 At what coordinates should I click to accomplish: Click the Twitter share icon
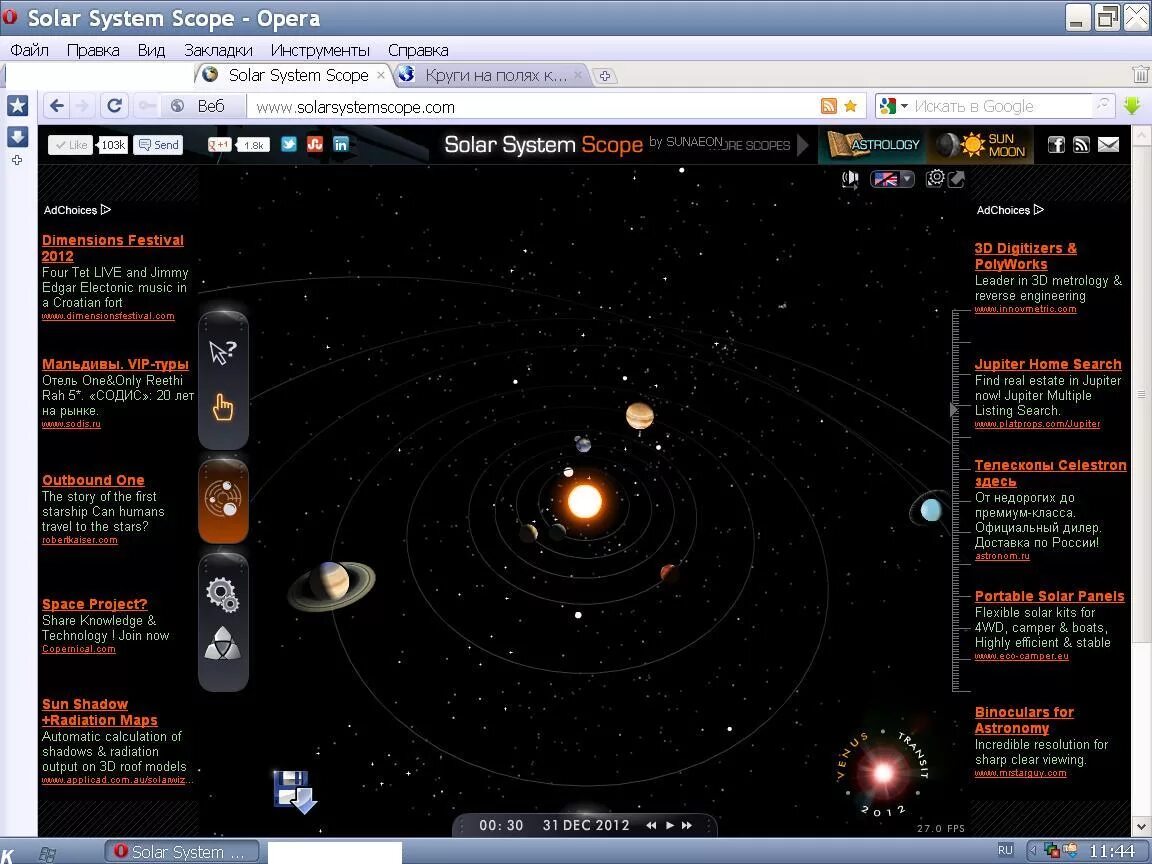pyautogui.click(x=289, y=144)
